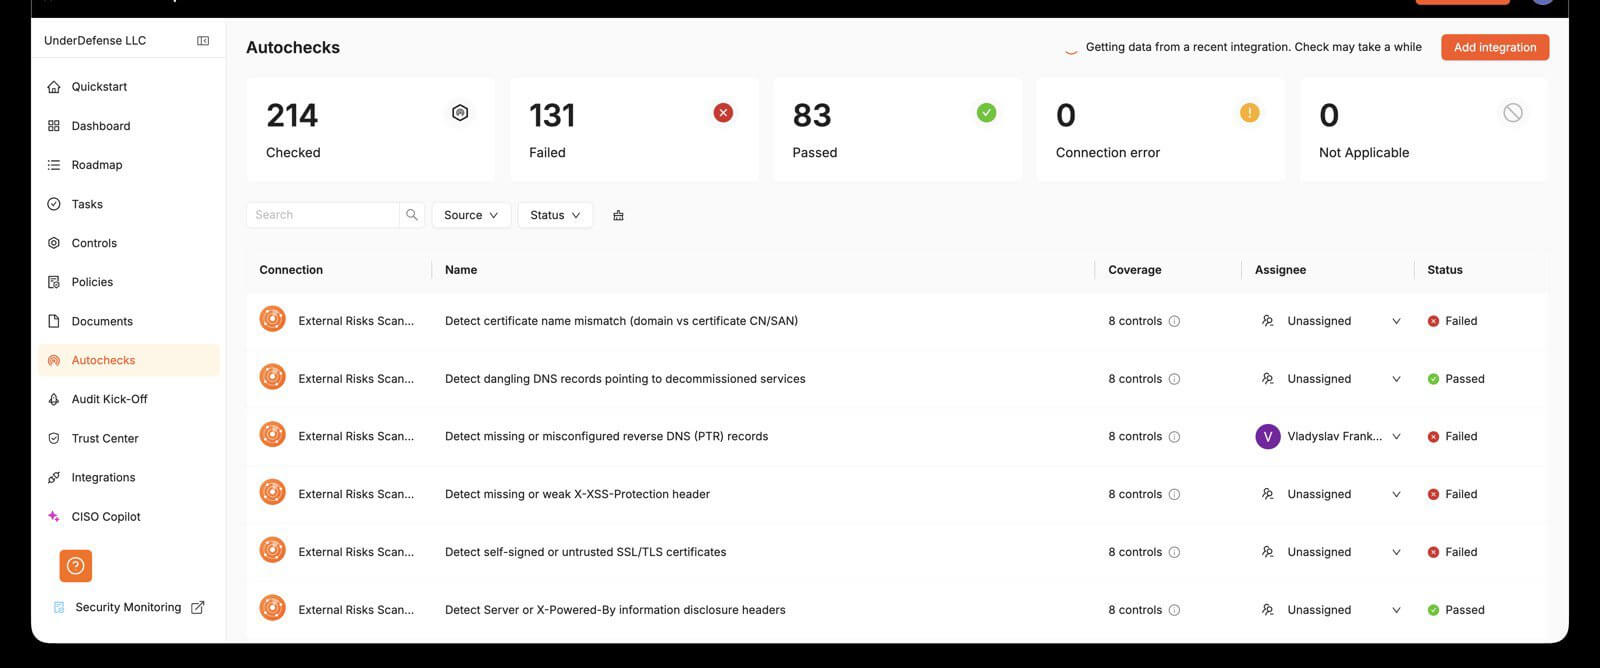Click the yellow Connection error warning icon
The width and height of the screenshot is (1600, 668).
[x=1249, y=113]
